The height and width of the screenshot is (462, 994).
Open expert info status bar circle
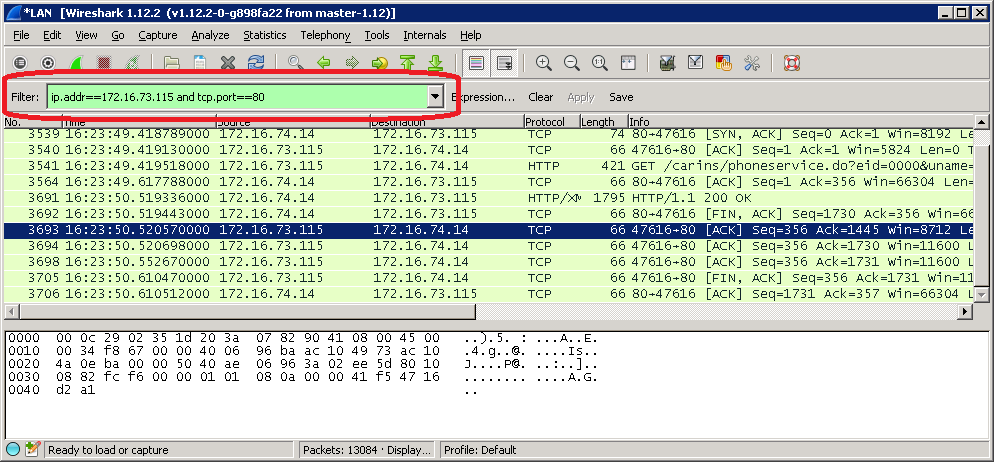click(x=13, y=450)
